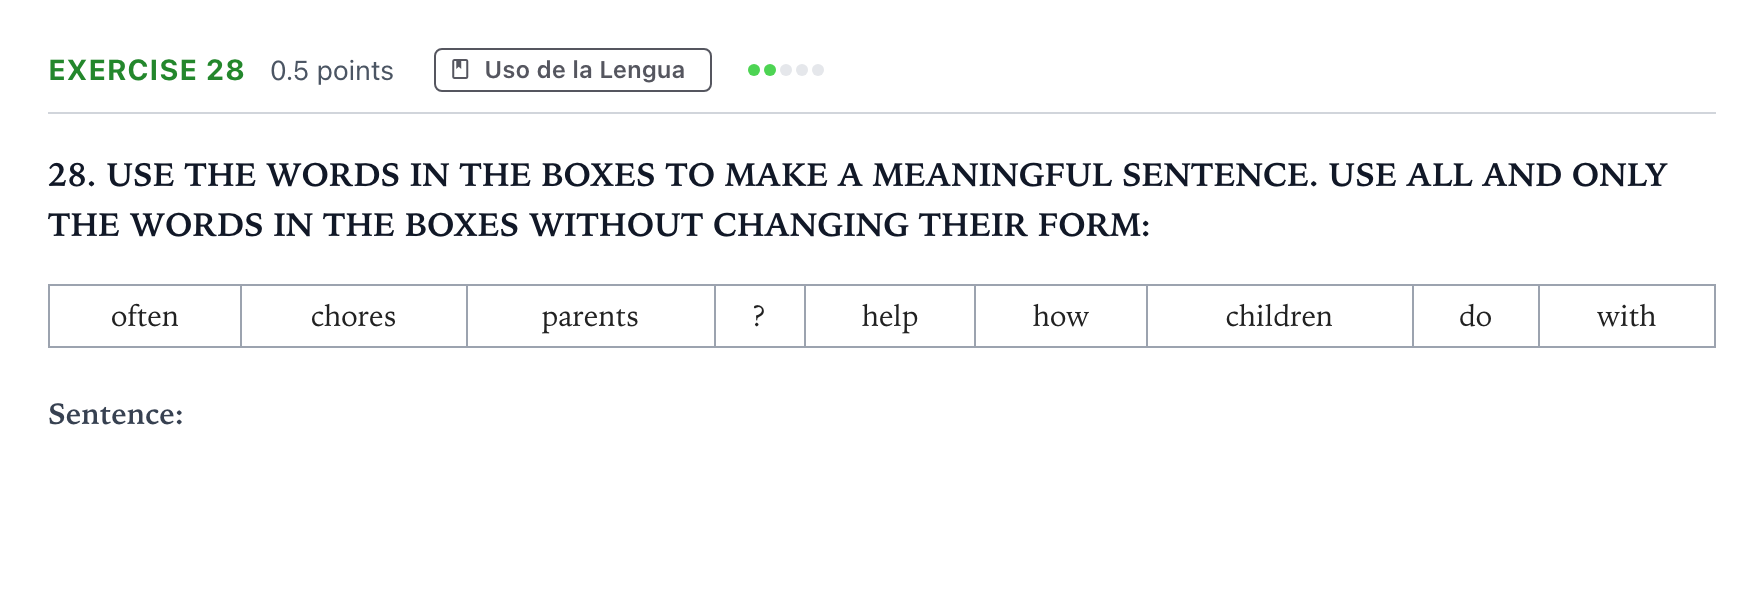
Task: Select the word box 'with'
Action: pos(1627,316)
